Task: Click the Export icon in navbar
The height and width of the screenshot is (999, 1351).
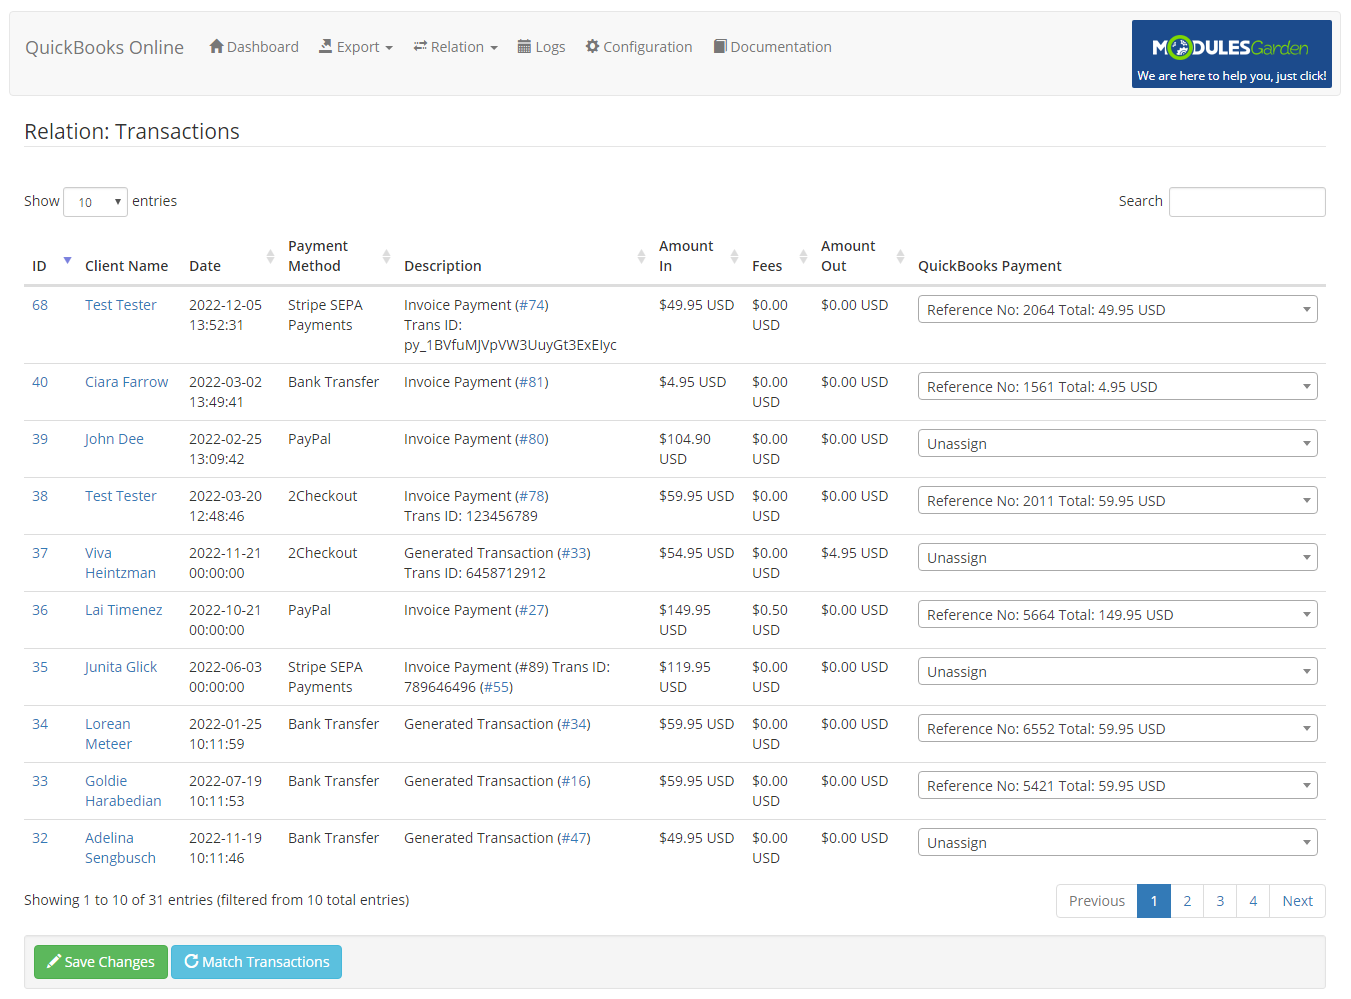Action: [326, 46]
